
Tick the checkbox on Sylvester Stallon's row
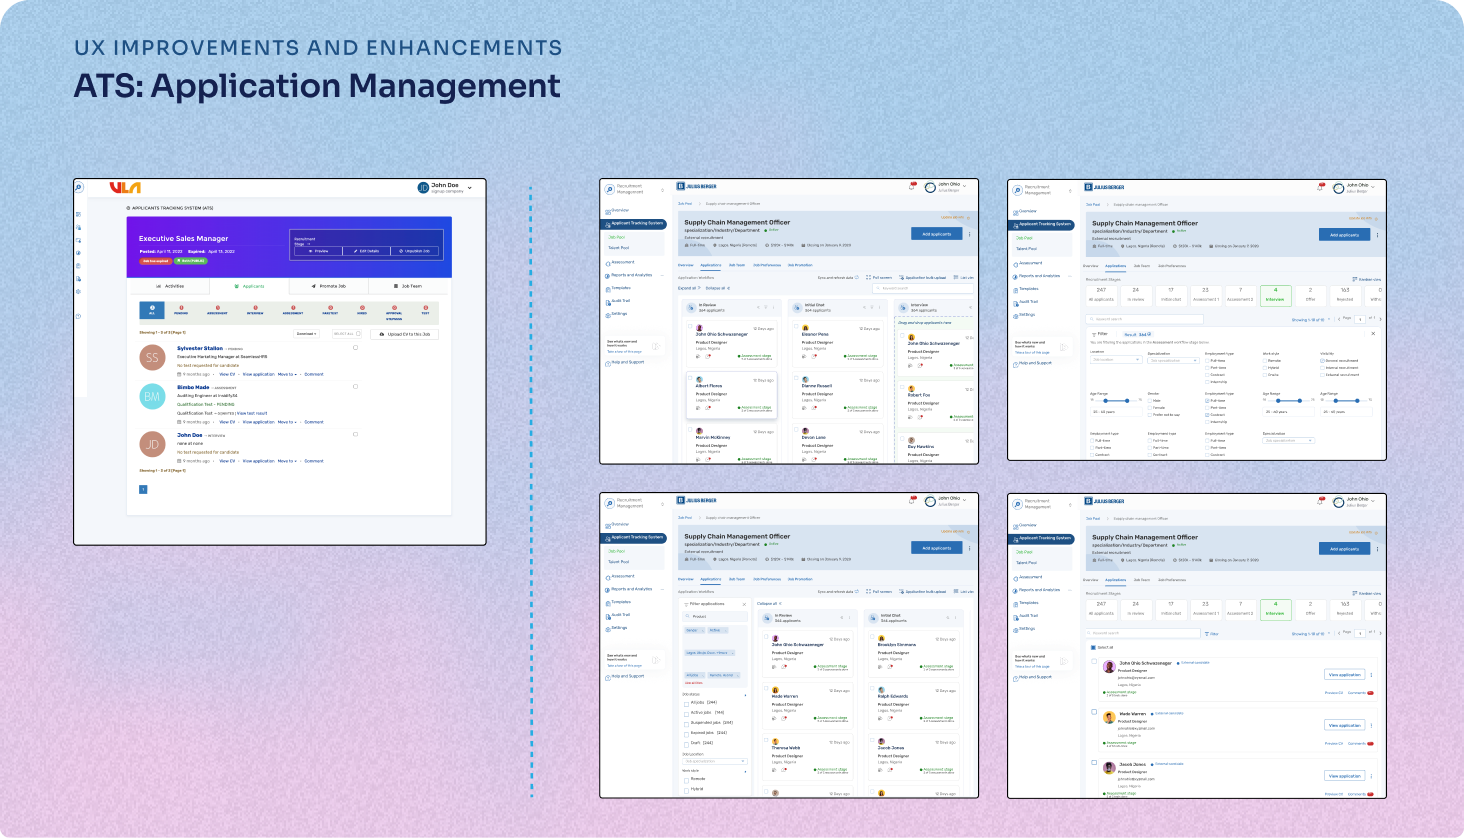[x=355, y=347]
